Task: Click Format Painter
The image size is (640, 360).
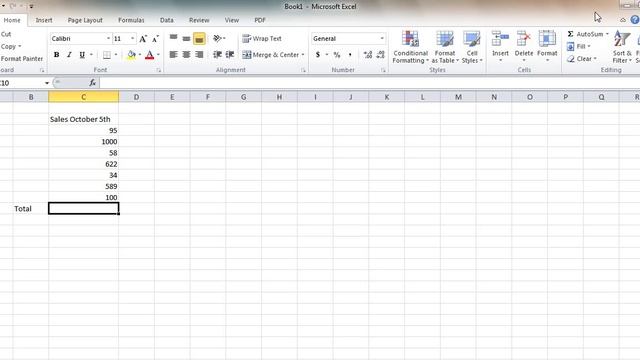Action: tap(22, 59)
